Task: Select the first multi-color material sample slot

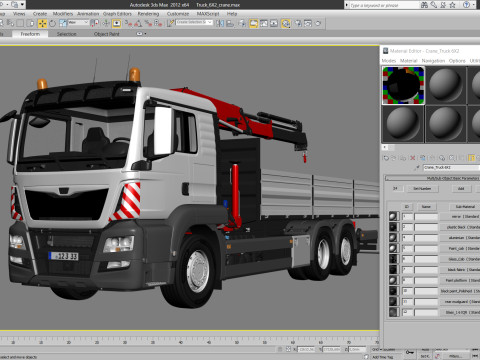Action: pos(403,85)
